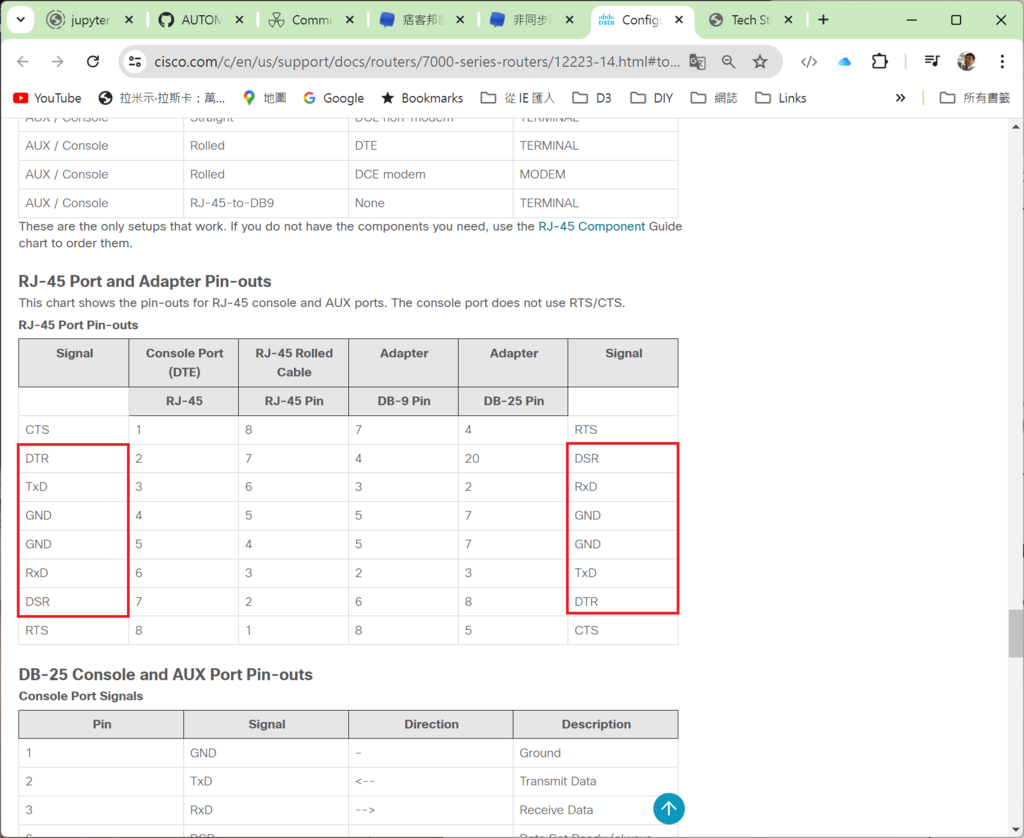Click the Transmit Data description cell
The image size is (1024, 838).
[x=595, y=781]
